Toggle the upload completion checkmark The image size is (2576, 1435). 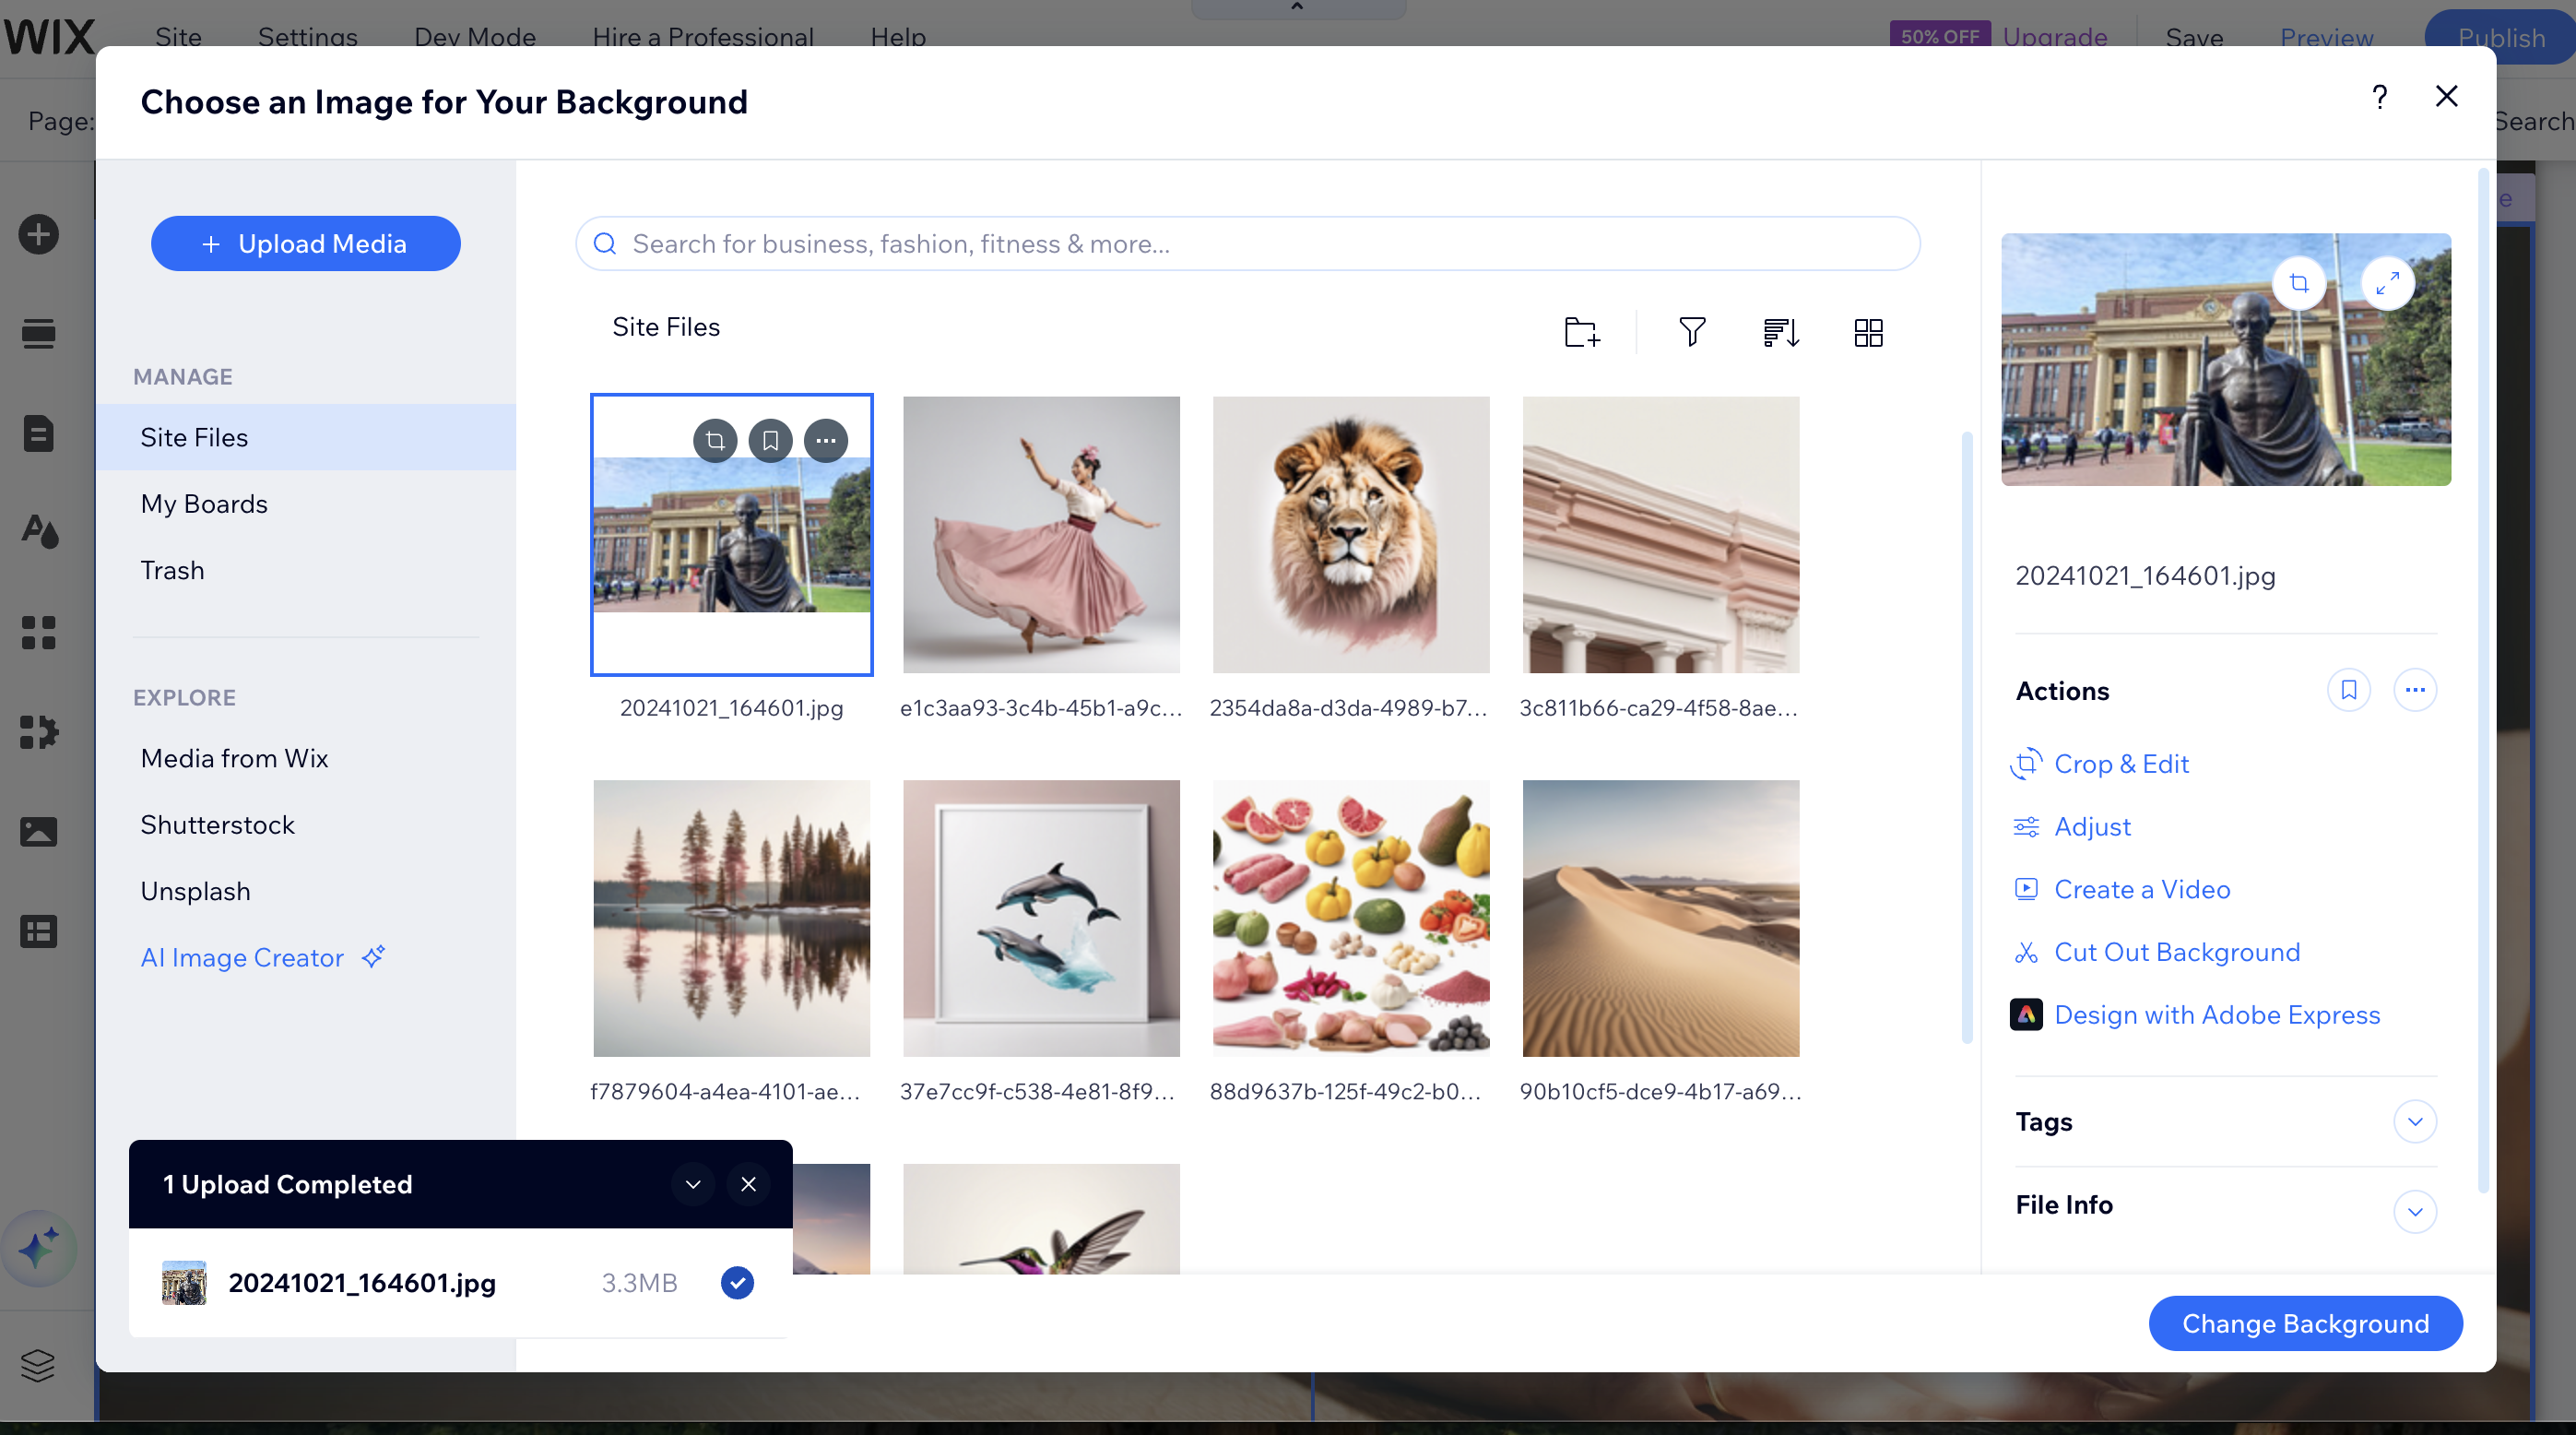click(x=737, y=1282)
